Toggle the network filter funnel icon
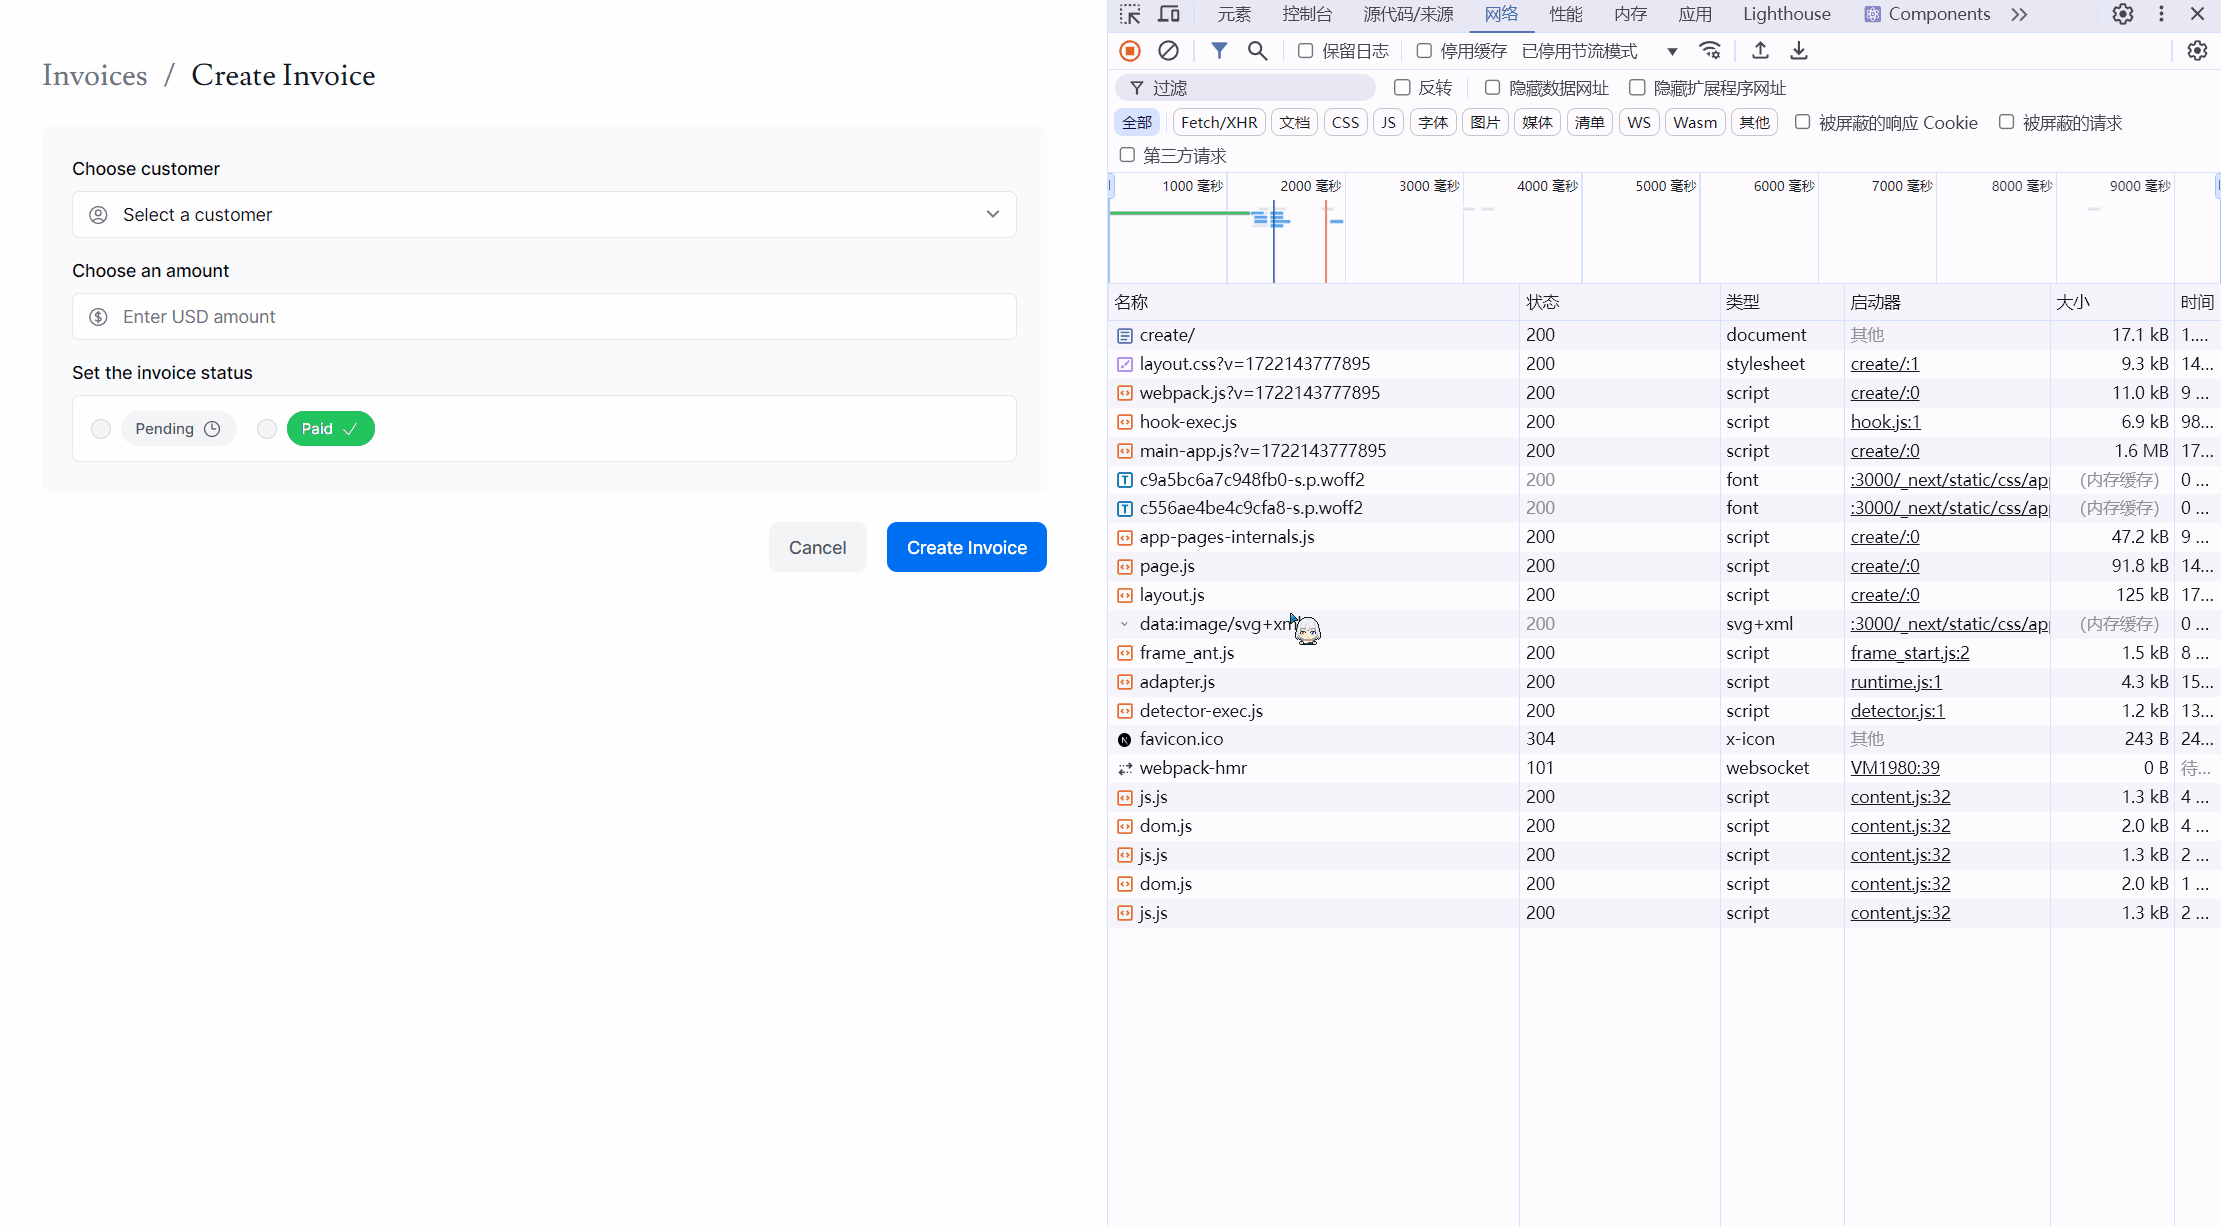Screen dimensions: 2221x1227 coord(1219,51)
